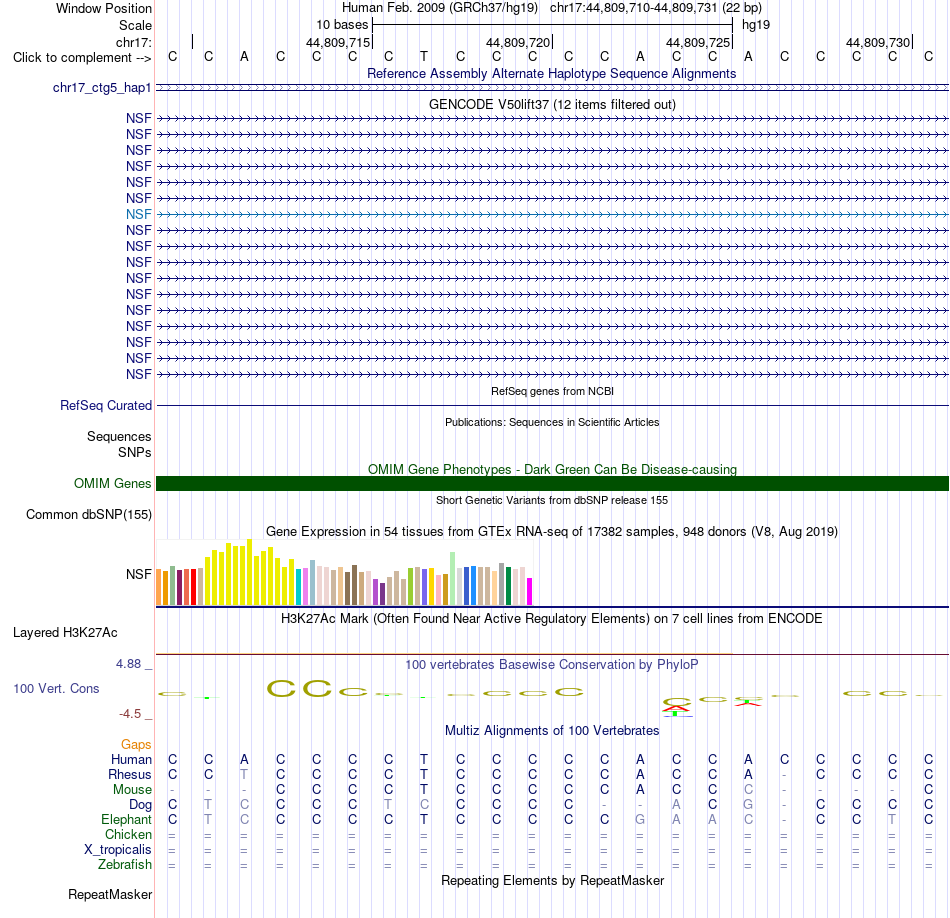950x918 pixels.
Task: Click '100 vertebrates Basewise Conservation by PhyloP' title
Action: [x=552, y=665]
